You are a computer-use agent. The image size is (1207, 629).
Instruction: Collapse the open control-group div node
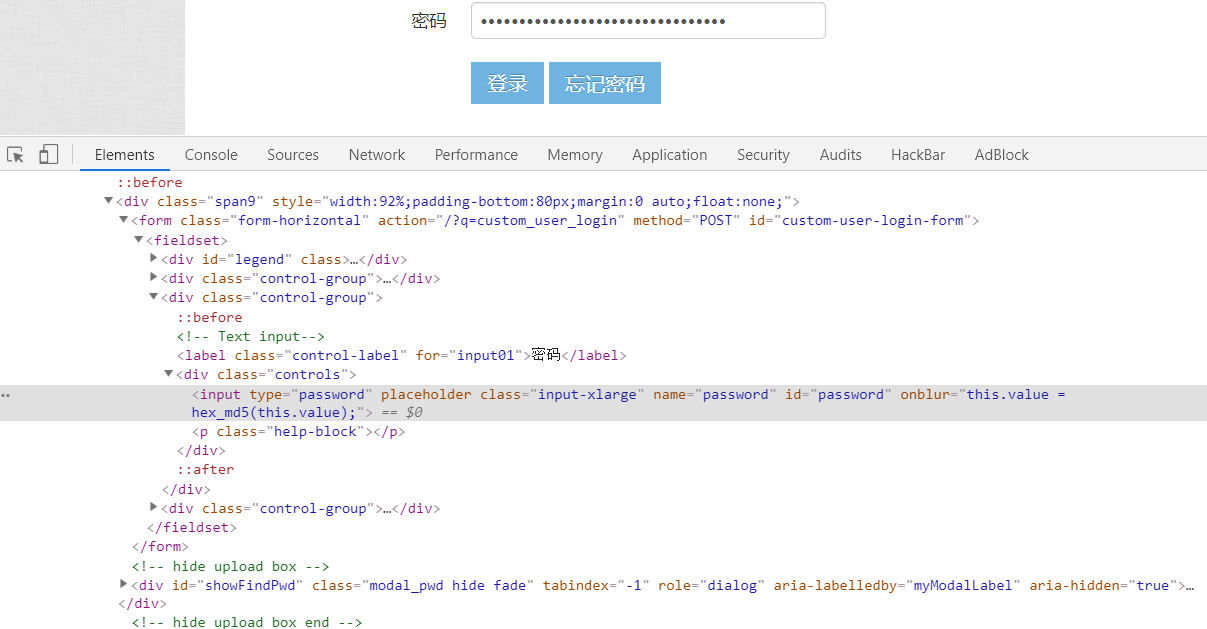point(154,297)
